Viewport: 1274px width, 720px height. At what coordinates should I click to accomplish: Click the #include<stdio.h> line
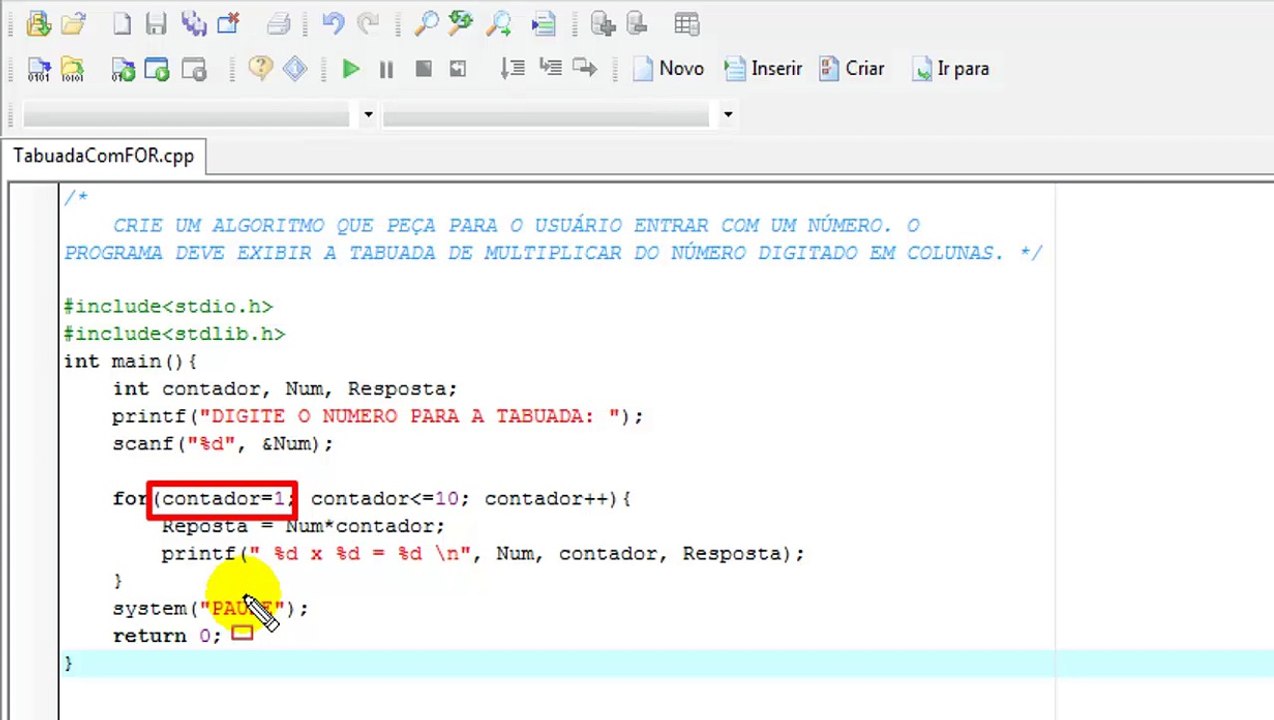coord(168,306)
